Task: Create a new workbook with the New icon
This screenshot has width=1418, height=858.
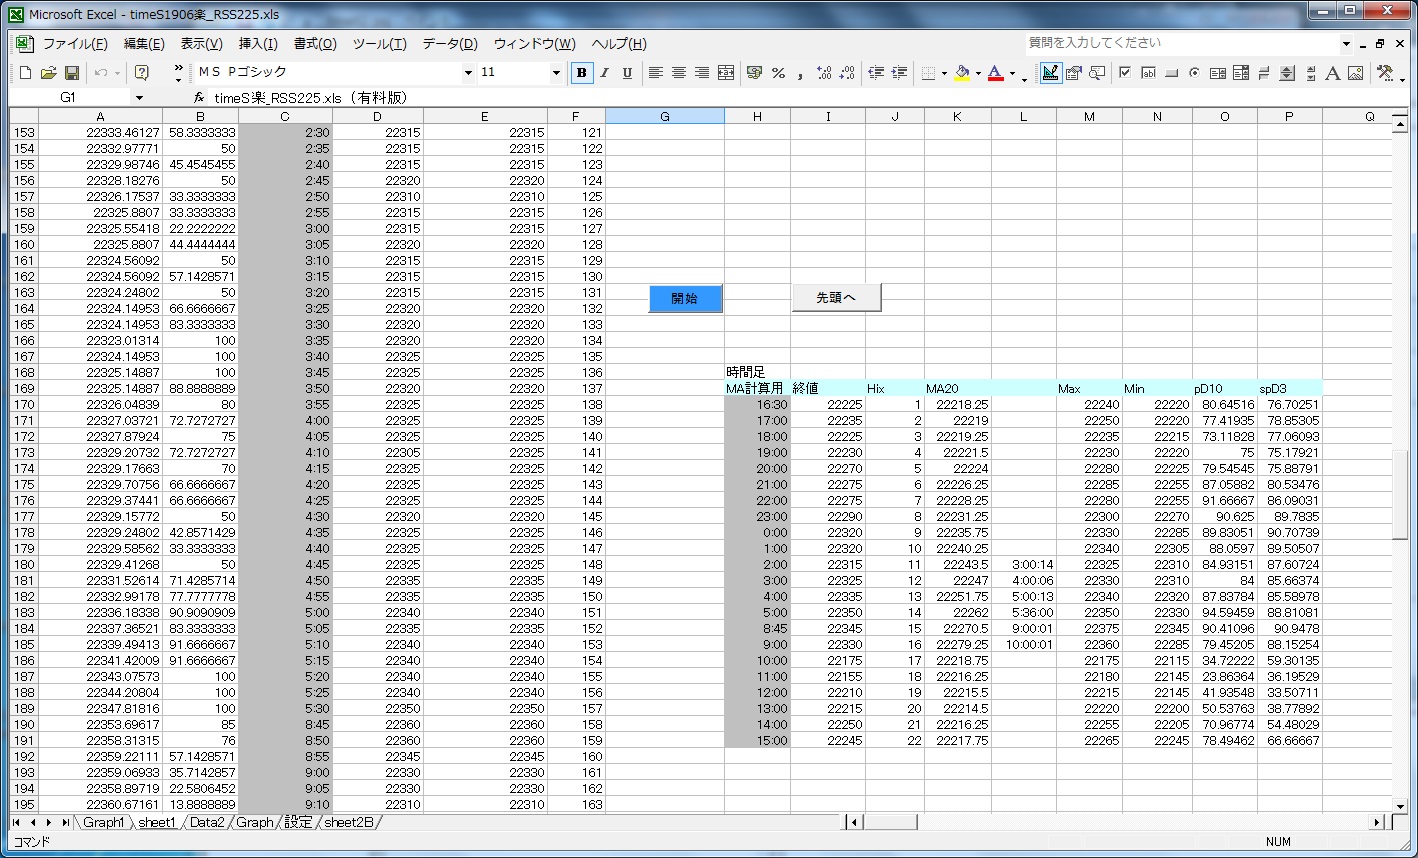Action: 26,73
